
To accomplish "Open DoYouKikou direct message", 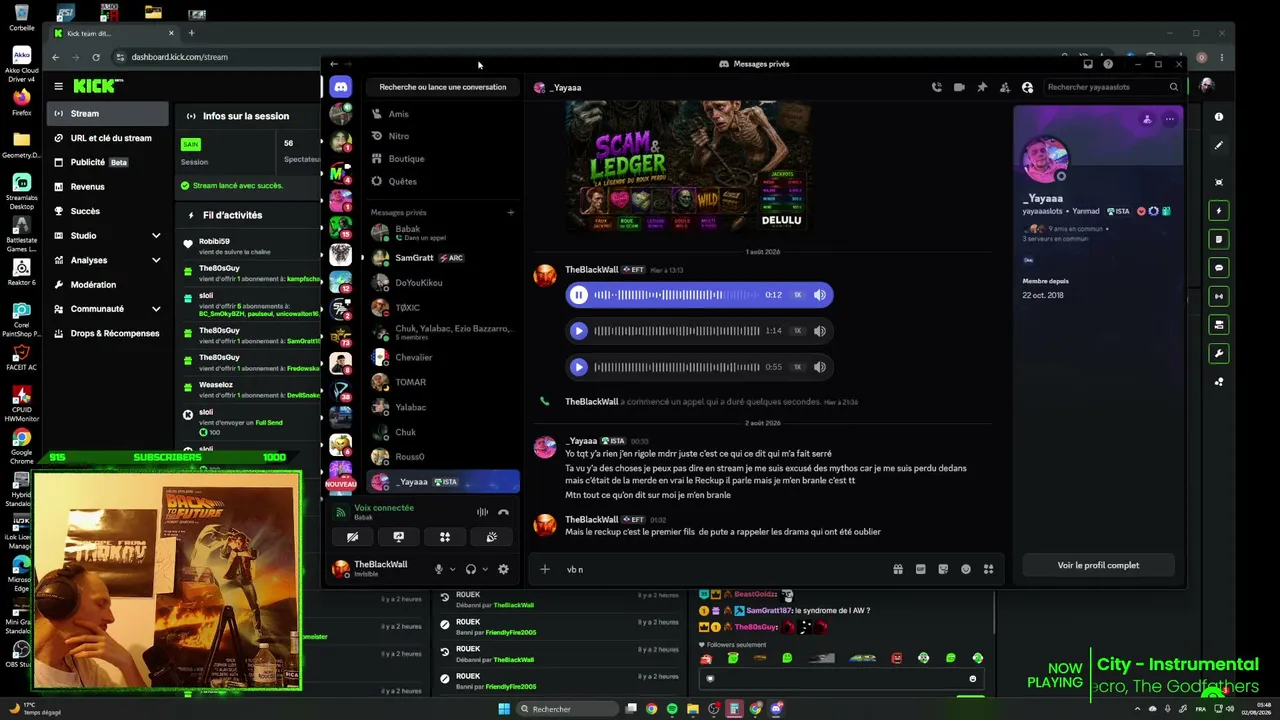I will click(443, 283).
